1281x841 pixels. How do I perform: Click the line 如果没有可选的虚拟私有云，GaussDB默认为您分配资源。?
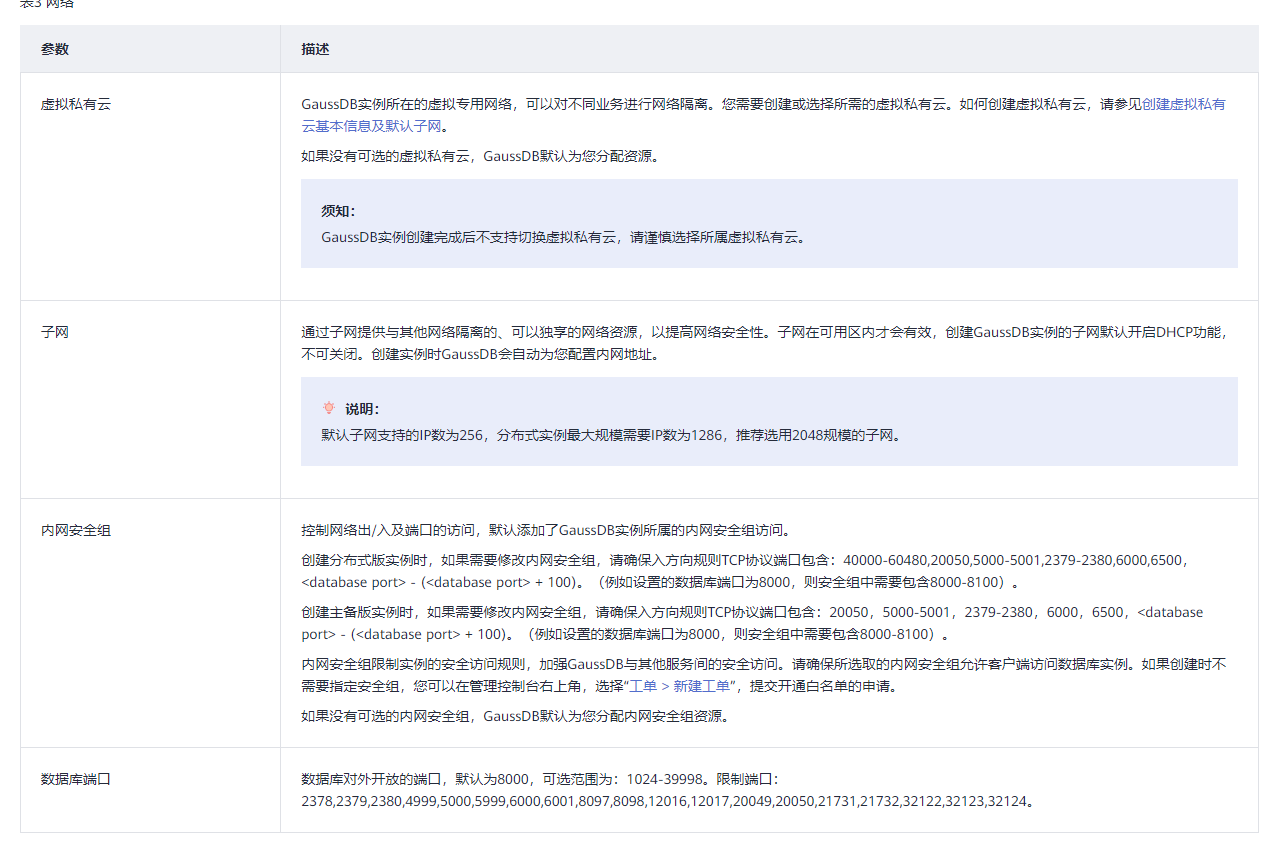480,156
